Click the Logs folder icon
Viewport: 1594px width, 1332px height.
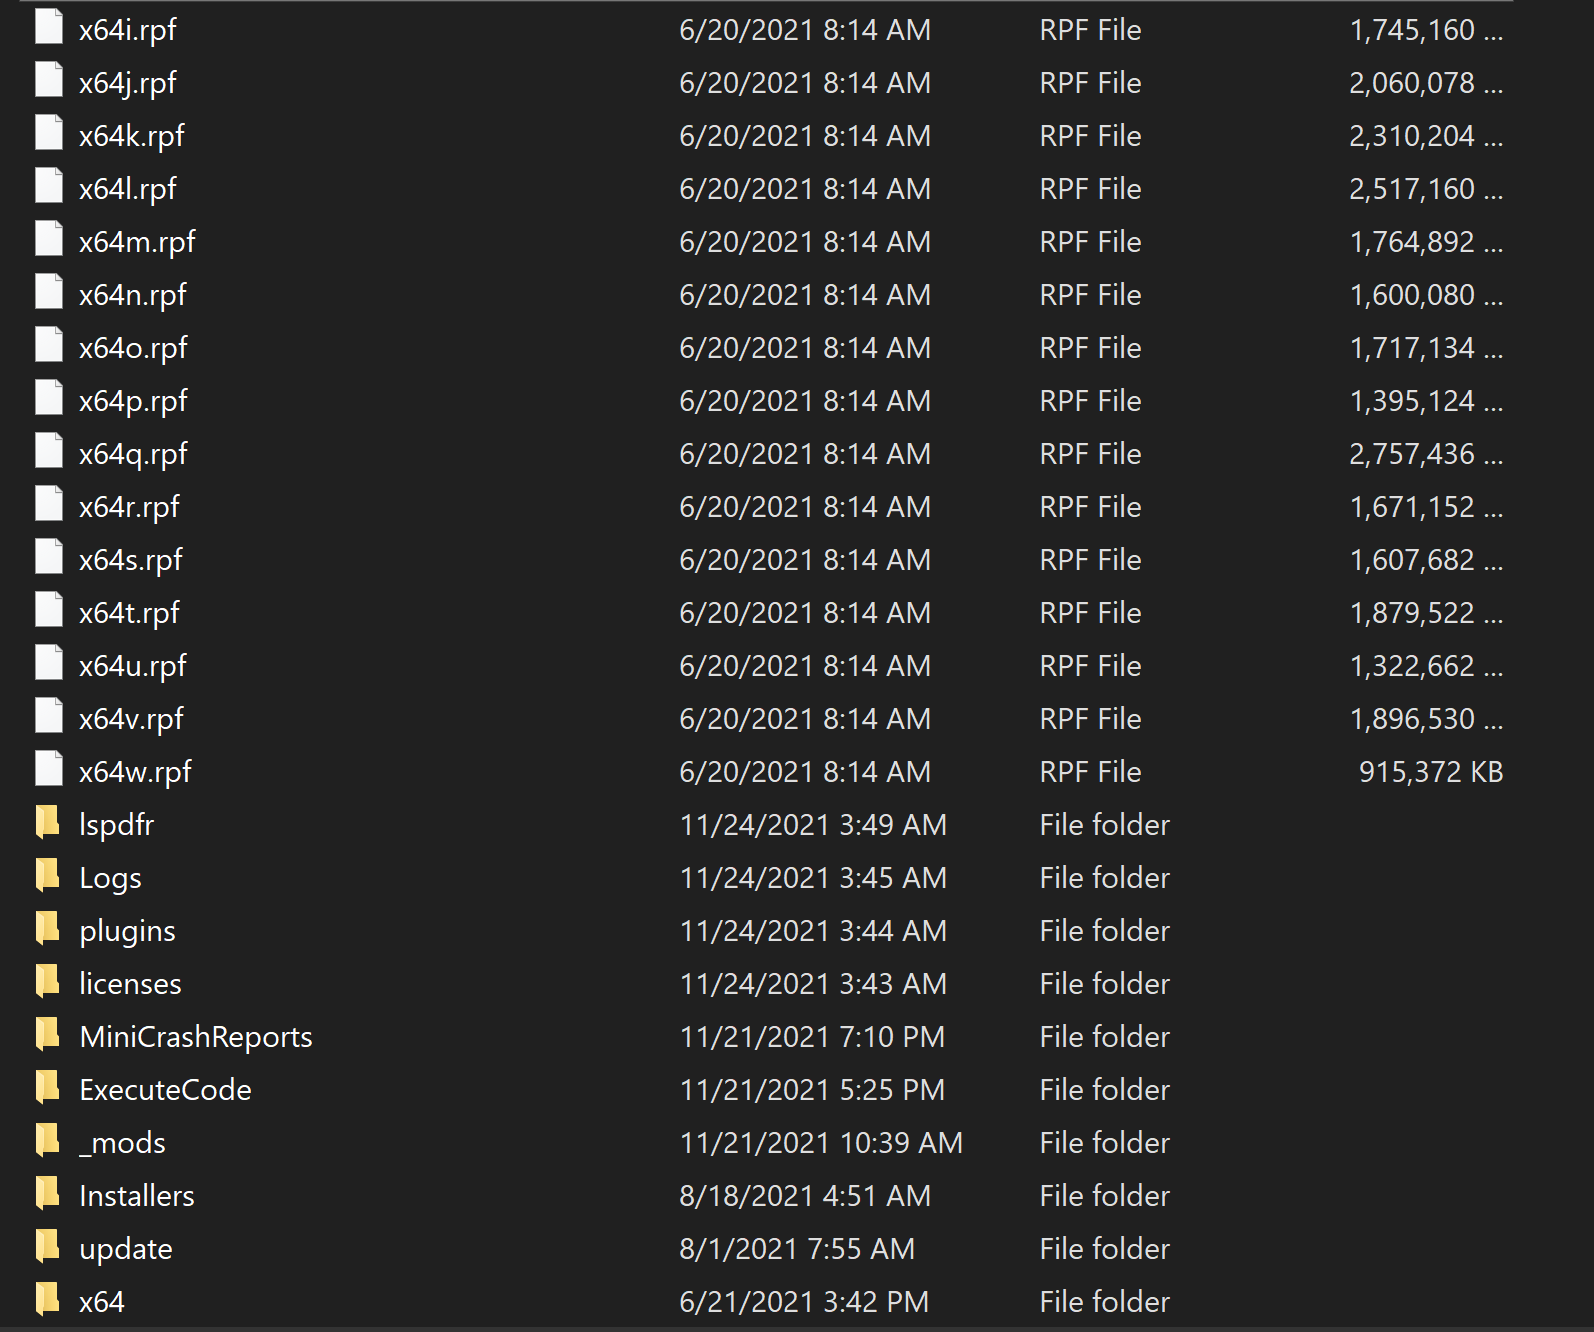48,876
